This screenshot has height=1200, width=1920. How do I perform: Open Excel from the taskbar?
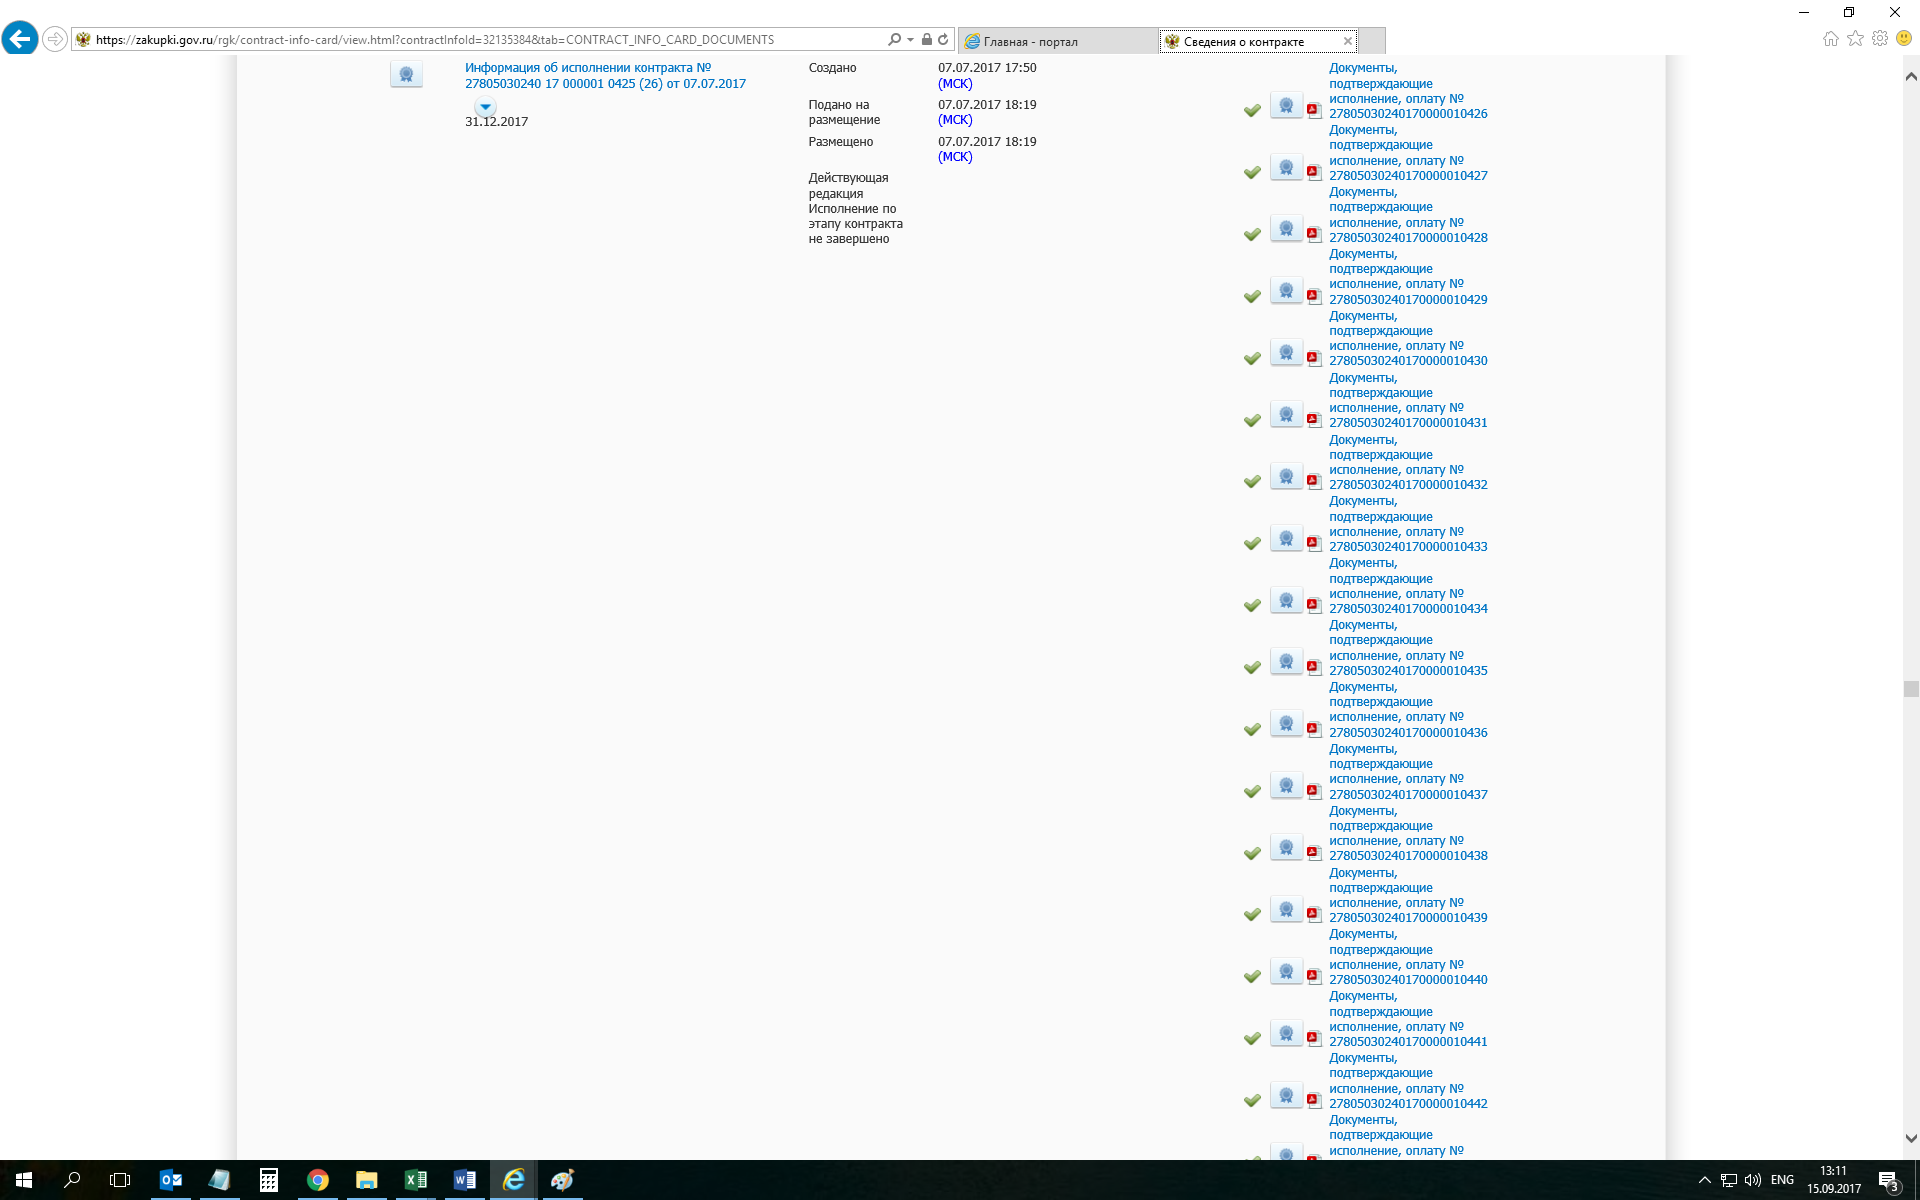tap(415, 1180)
